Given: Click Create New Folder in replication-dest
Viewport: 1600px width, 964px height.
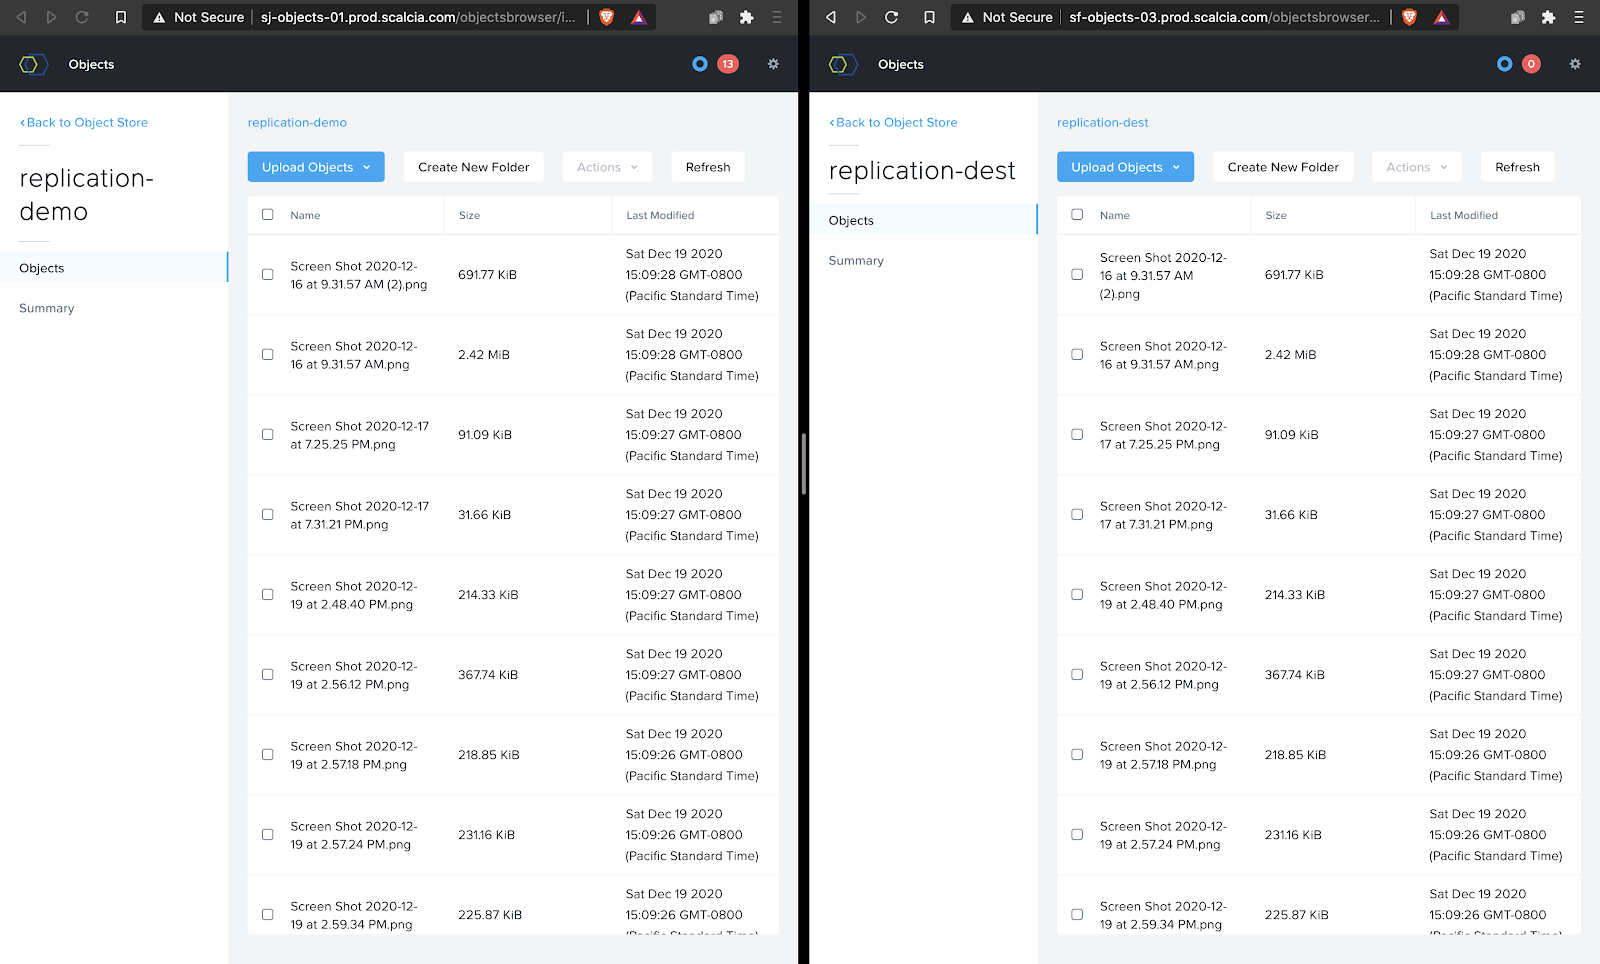Looking at the screenshot, I should tap(1283, 167).
